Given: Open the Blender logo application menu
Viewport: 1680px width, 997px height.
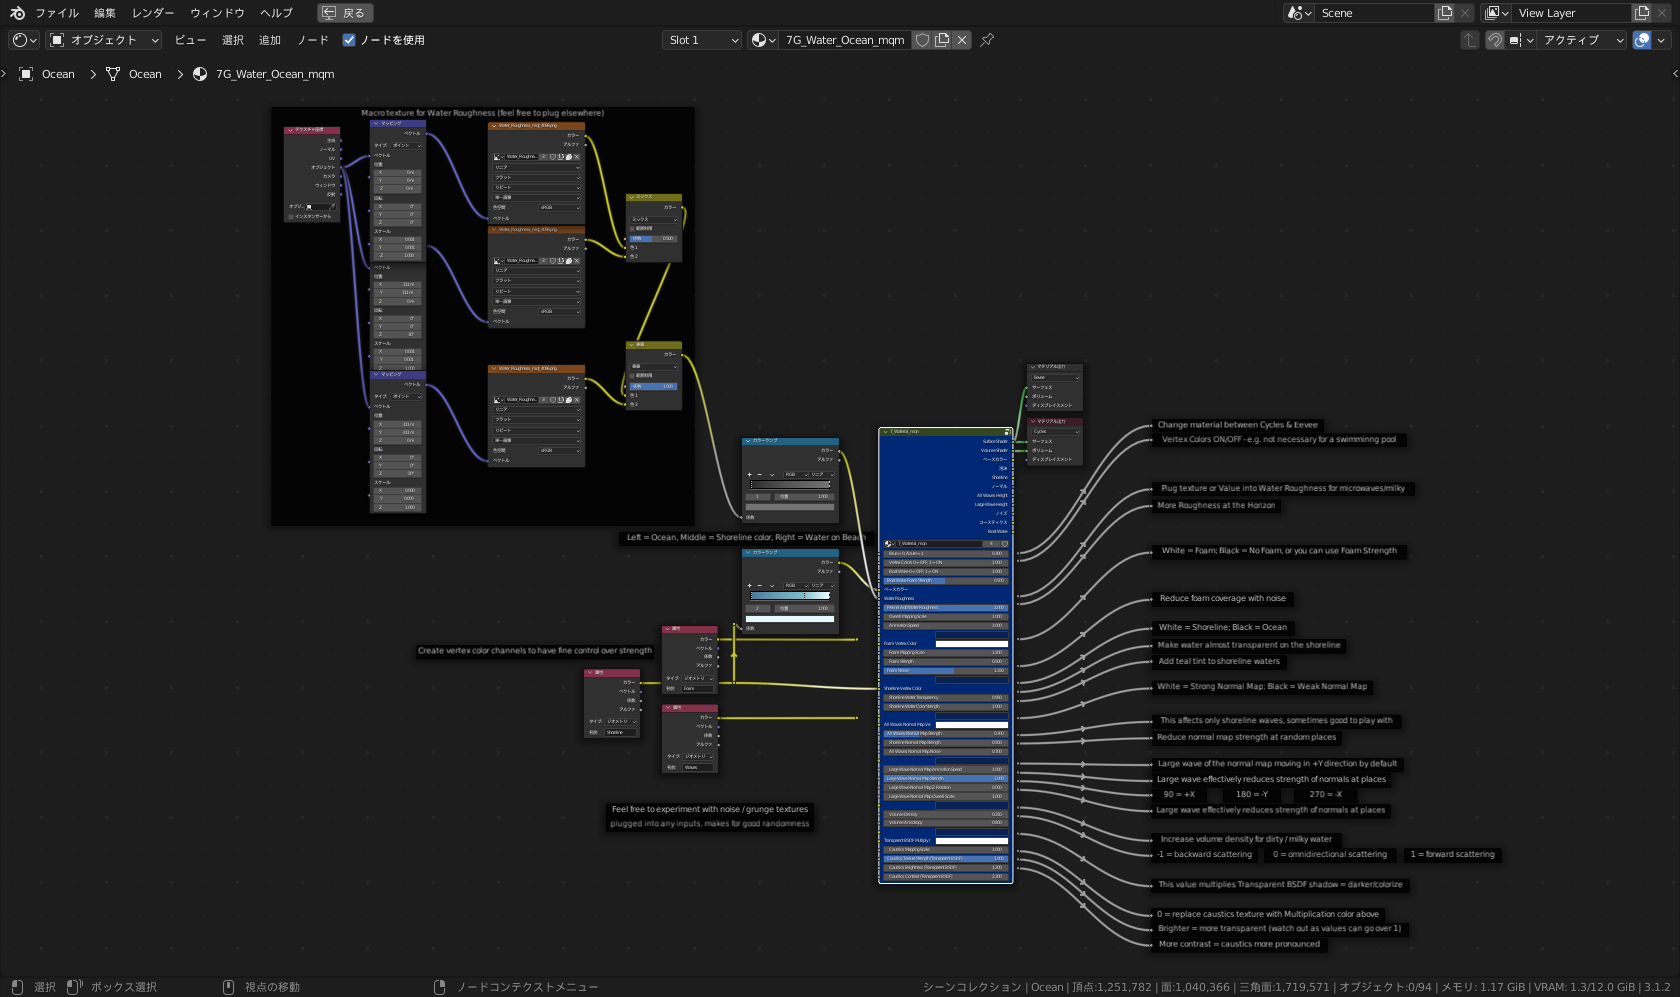Looking at the screenshot, I should 17,13.
